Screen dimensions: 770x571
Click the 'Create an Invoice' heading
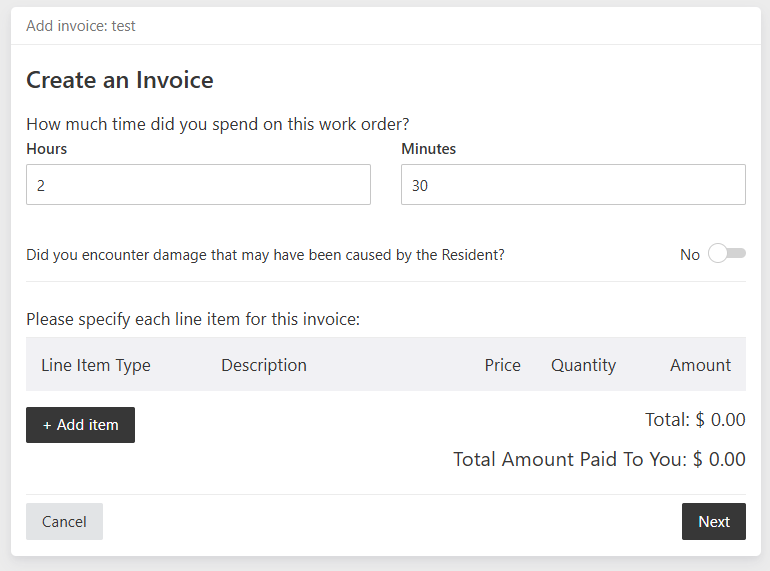(x=120, y=80)
